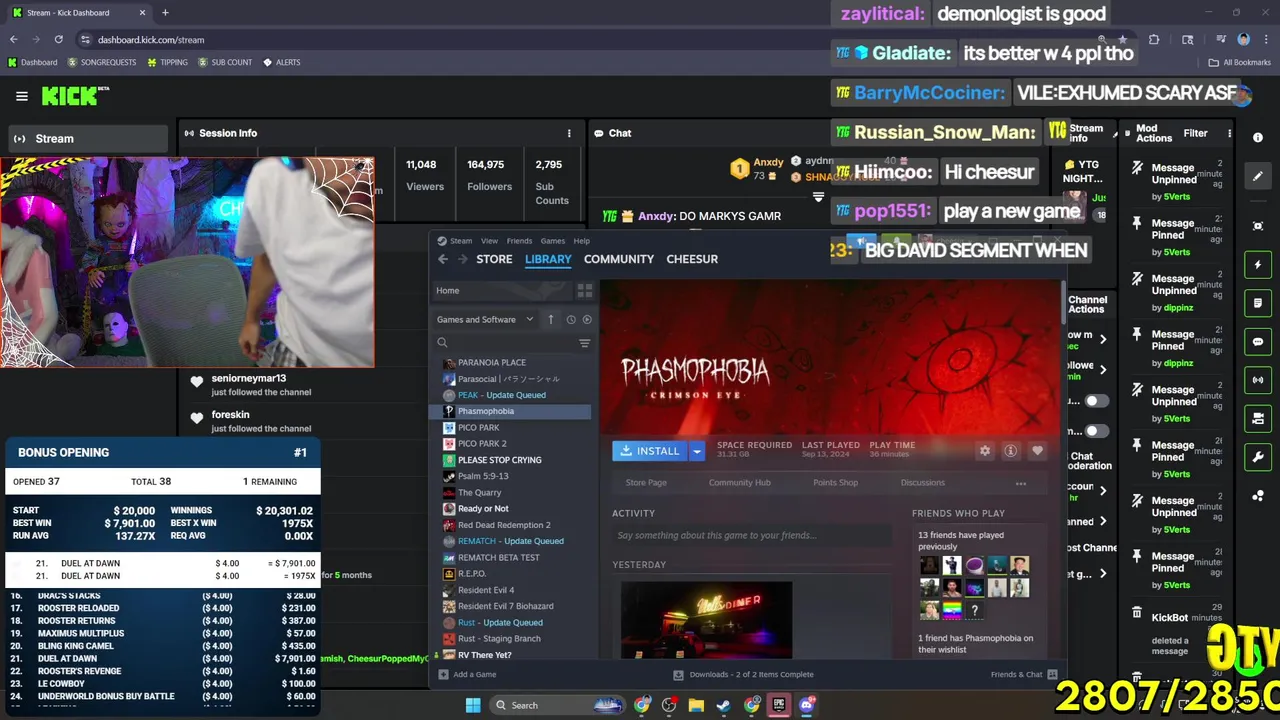This screenshot has height=720, width=1280.
Task: Open the View menu in Steam
Action: [489, 241]
